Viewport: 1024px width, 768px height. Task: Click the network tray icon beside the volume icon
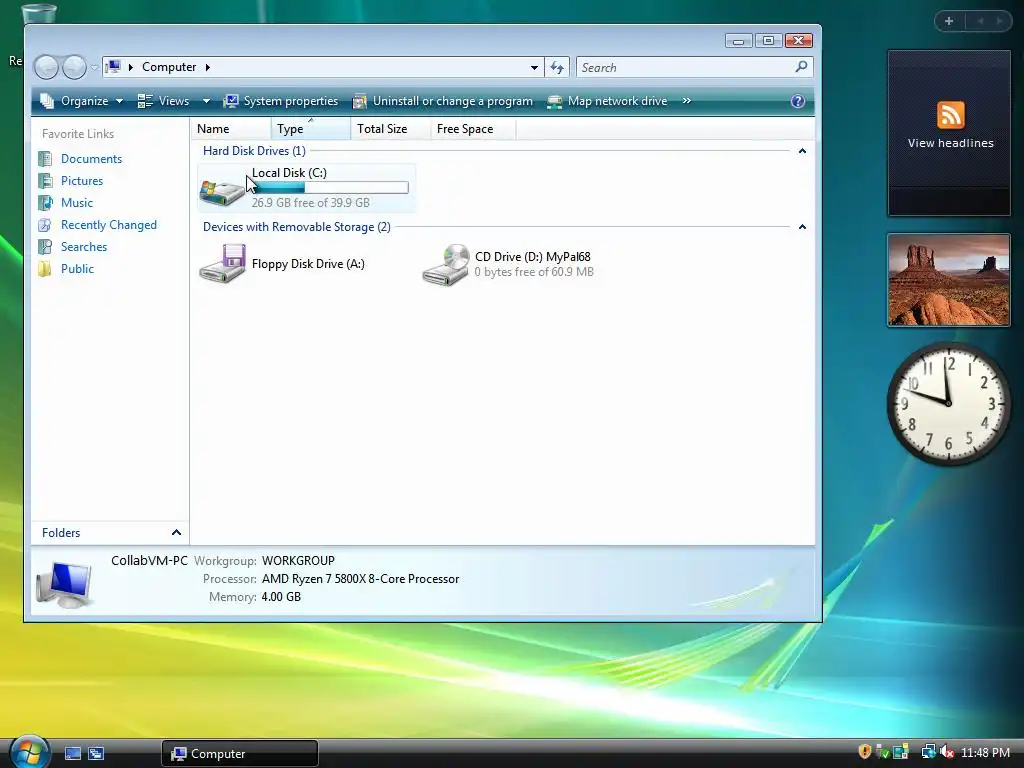click(928, 752)
